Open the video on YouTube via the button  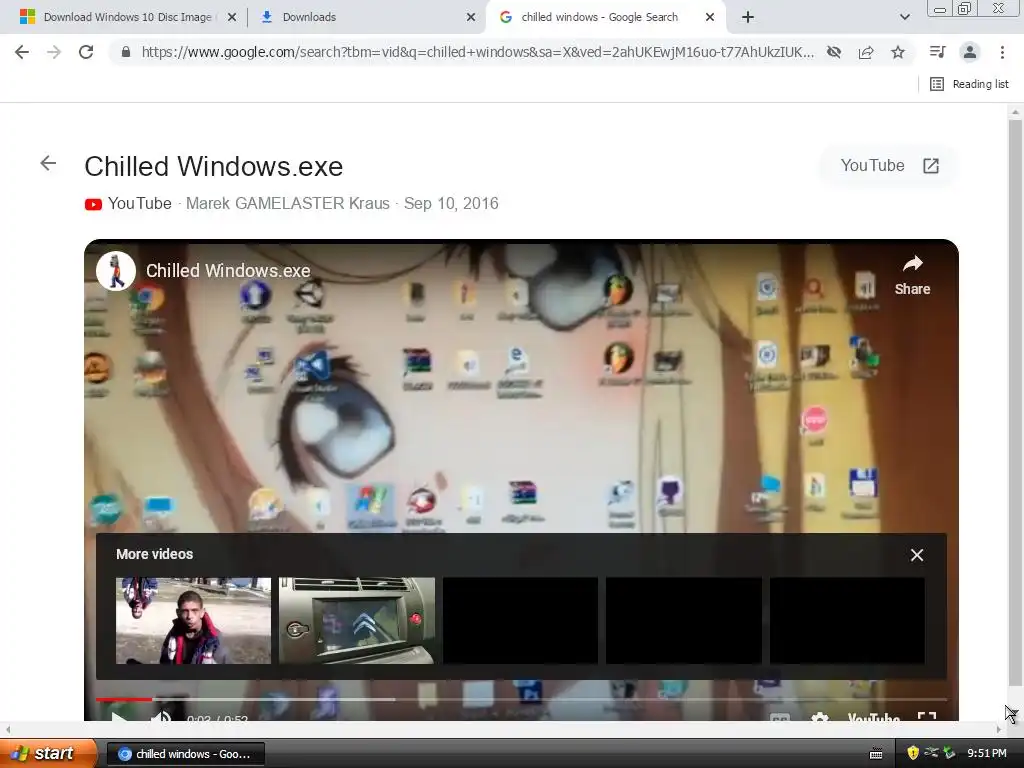point(889,166)
